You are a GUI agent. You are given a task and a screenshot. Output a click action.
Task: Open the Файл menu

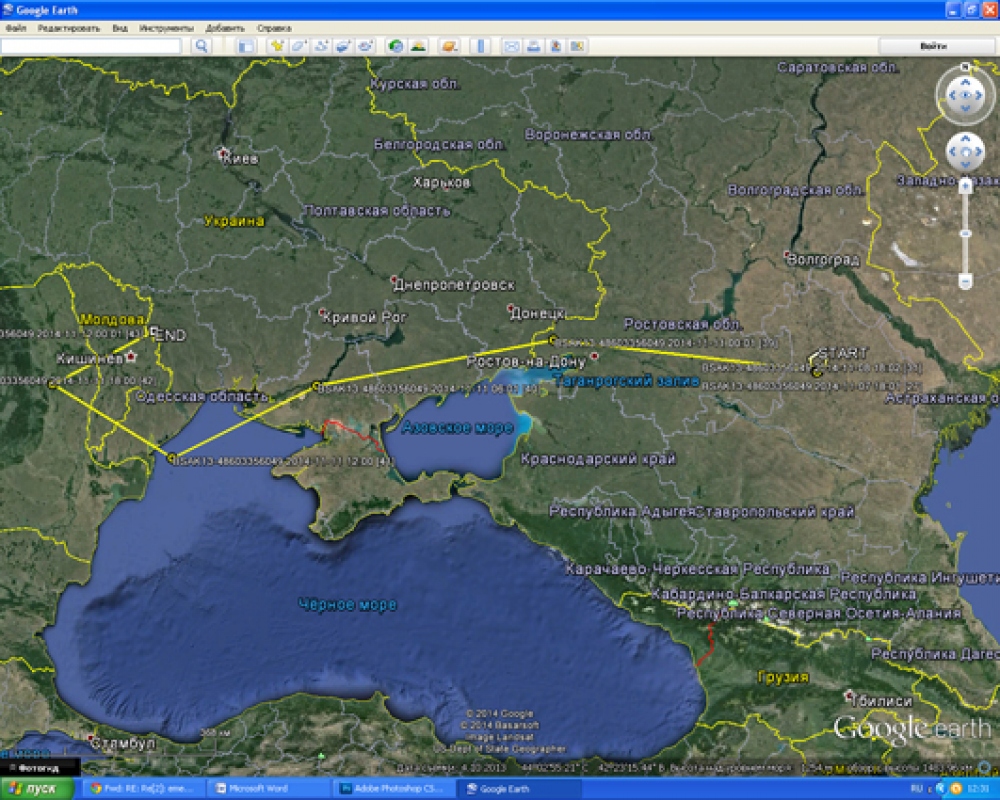15,28
